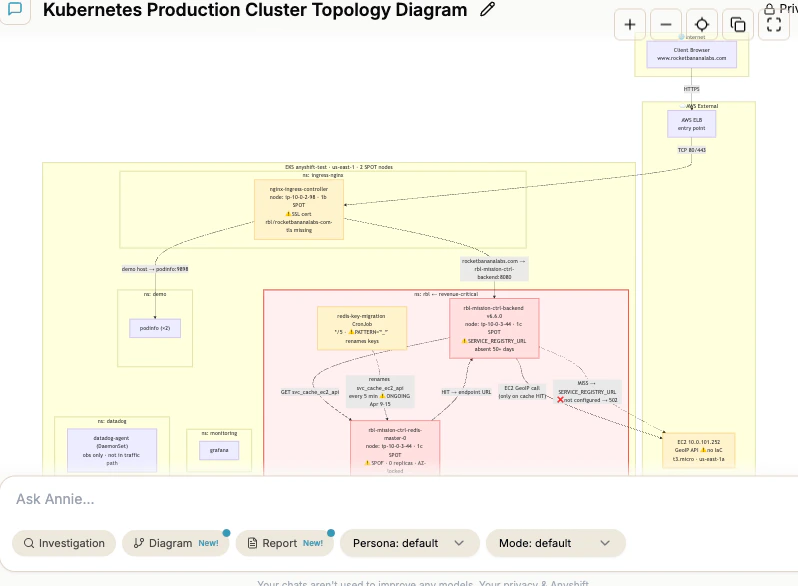Viewport: 798px width, 586px height.
Task: Click 'renames svc_cache_ec2_api' edge label
Action: 380,392
